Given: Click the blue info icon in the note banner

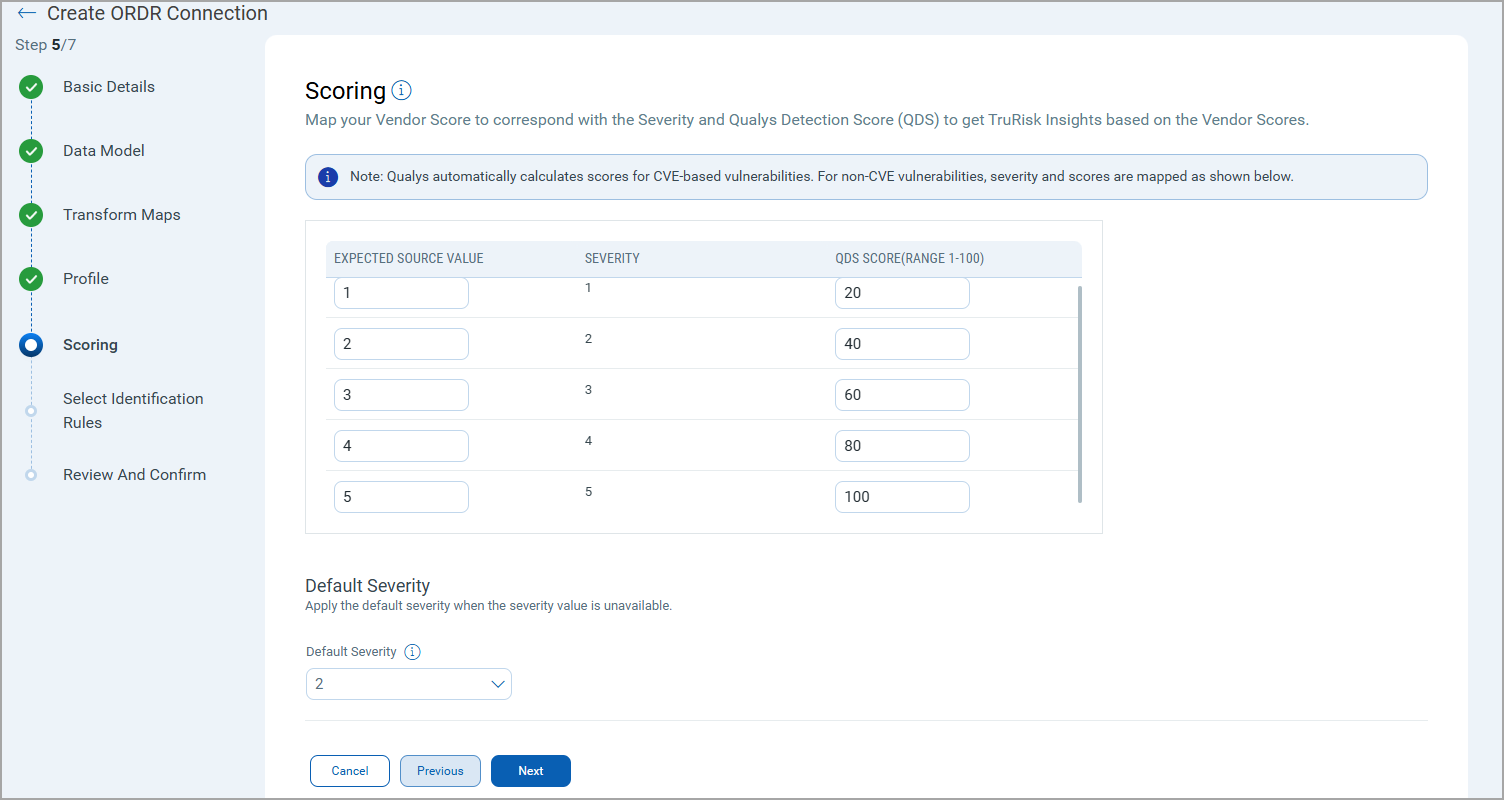Looking at the screenshot, I should 327,177.
